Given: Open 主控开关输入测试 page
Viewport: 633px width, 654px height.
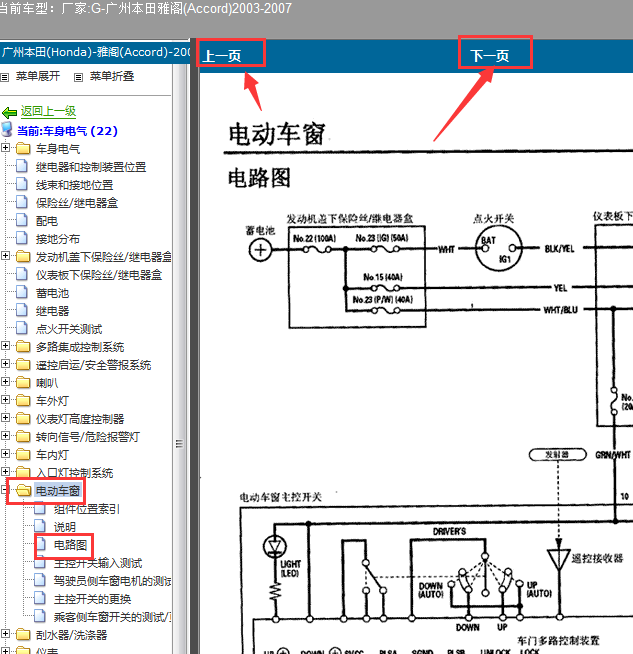Looking at the screenshot, I should (x=98, y=563).
